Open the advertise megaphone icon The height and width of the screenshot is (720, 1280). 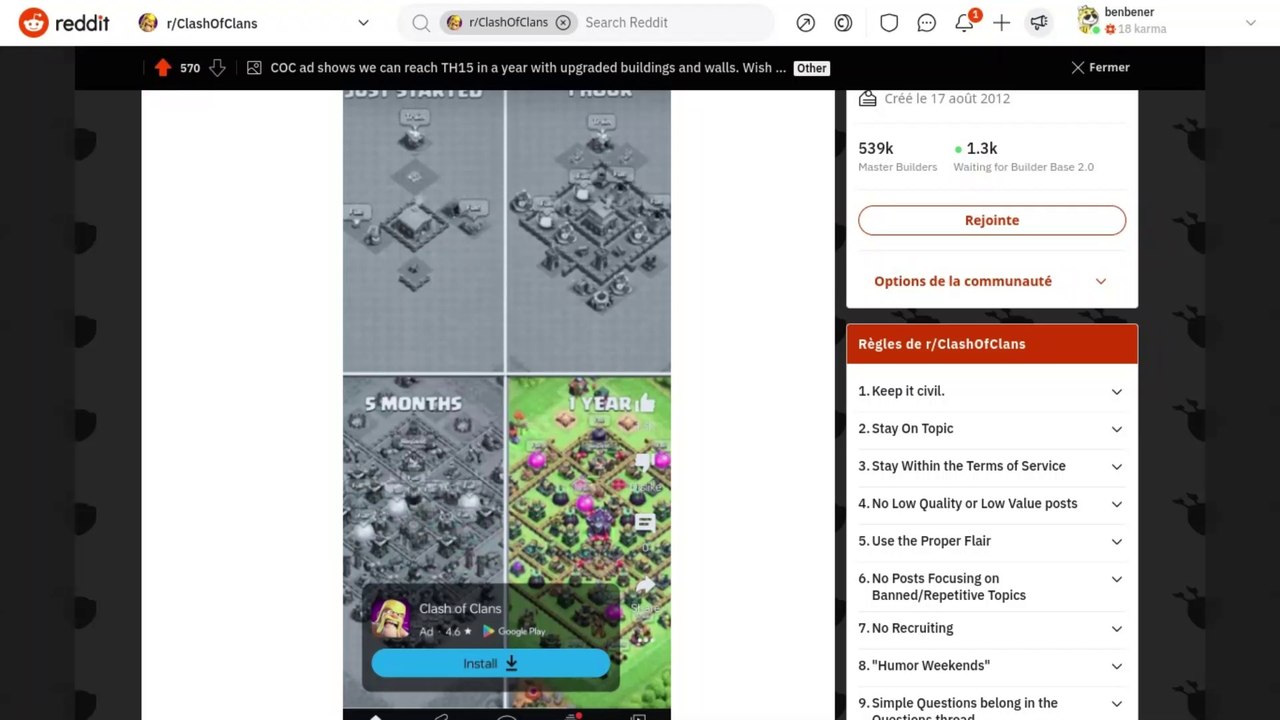(1039, 22)
